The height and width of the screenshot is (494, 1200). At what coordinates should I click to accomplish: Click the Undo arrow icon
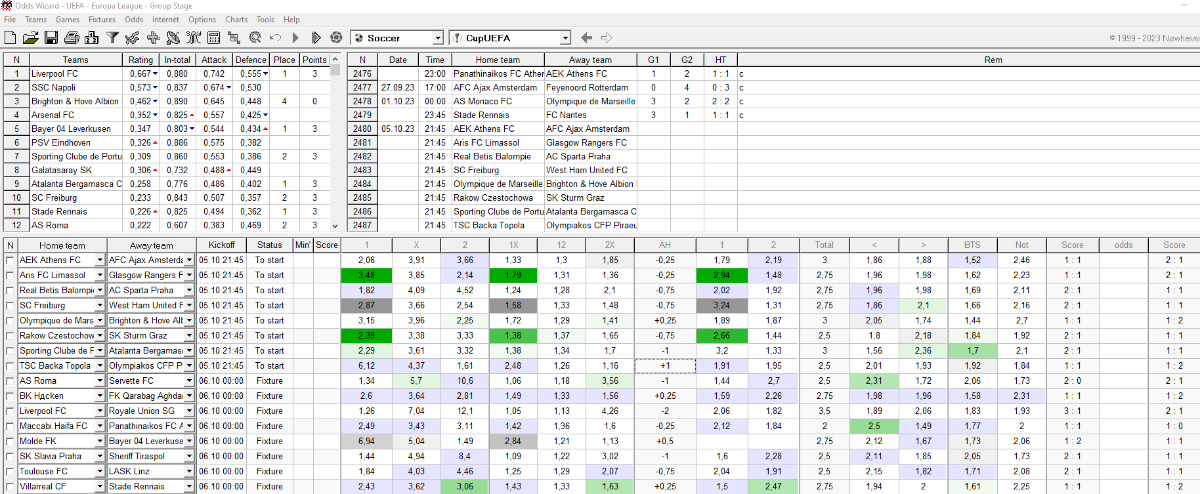point(275,38)
